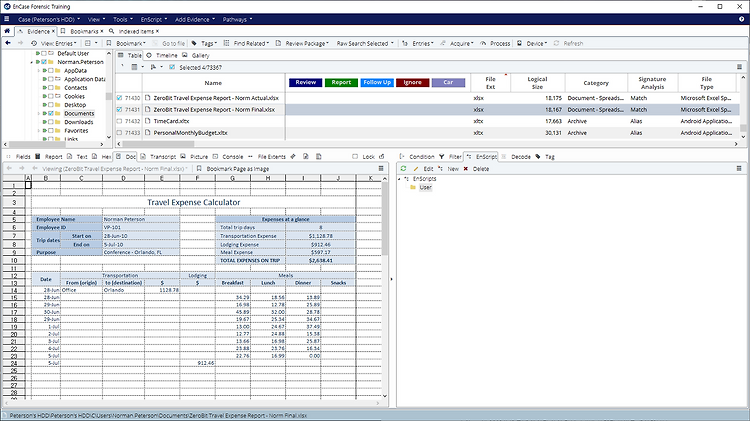This screenshot has width=750, height=421.
Task: Navigate back with the blue arrow
Action: [8, 43]
